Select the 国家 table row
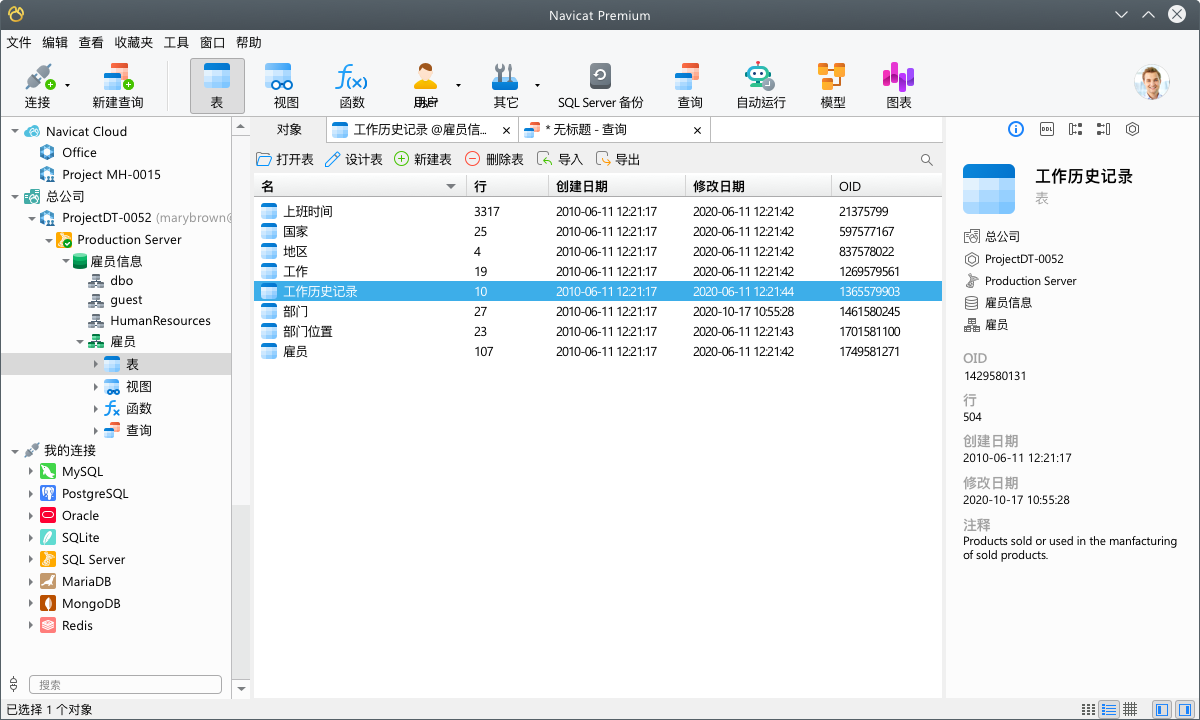Image resolution: width=1200 pixels, height=720 pixels. point(598,231)
